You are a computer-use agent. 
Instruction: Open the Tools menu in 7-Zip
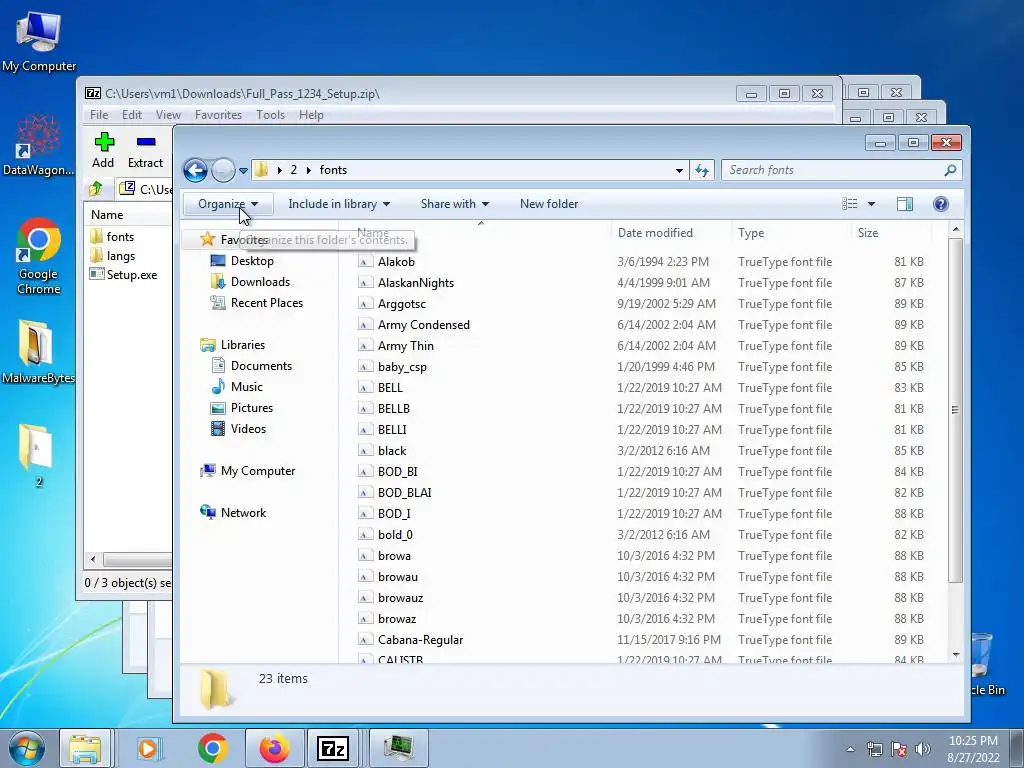point(270,115)
